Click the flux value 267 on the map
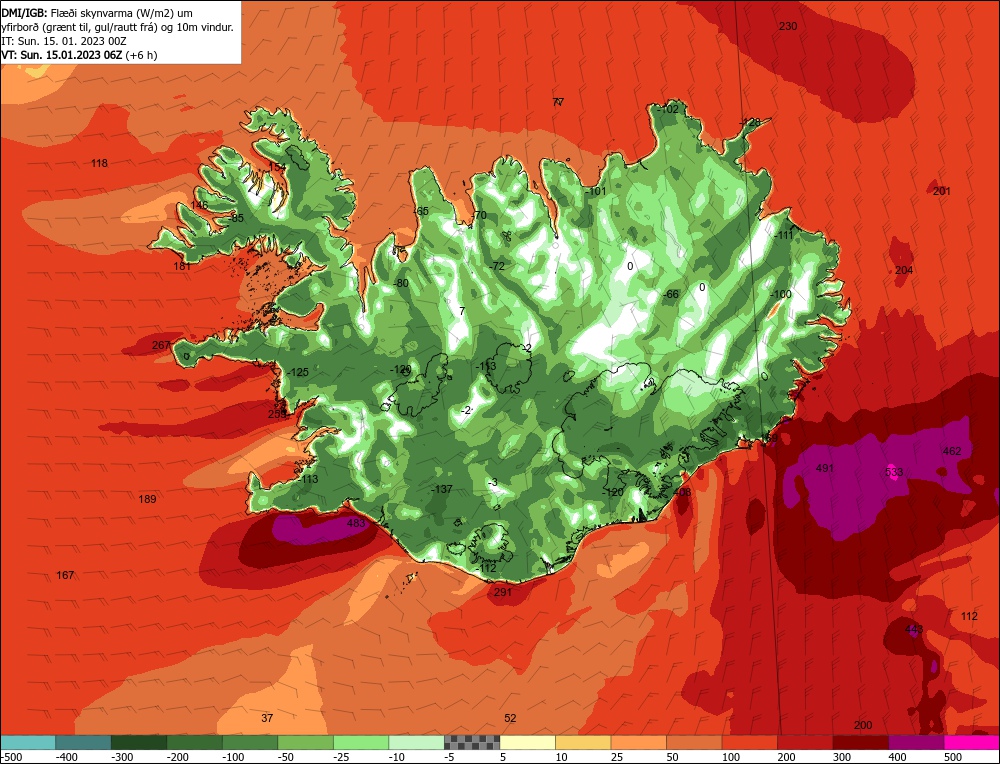This screenshot has width=1000, height=764. point(161,346)
